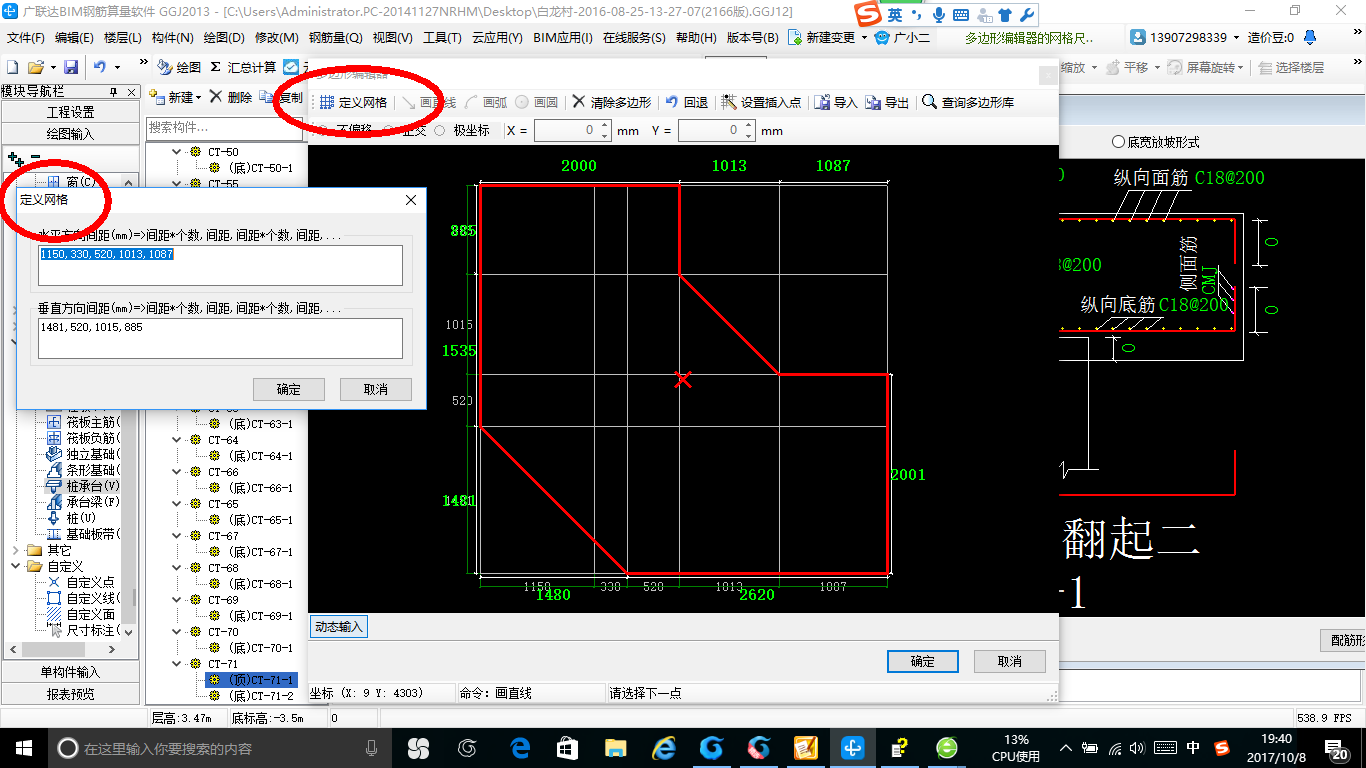This screenshot has width=1366, height=768.
Task: Collapse the CT-64 tree node
Action: (x=177, y=440)
